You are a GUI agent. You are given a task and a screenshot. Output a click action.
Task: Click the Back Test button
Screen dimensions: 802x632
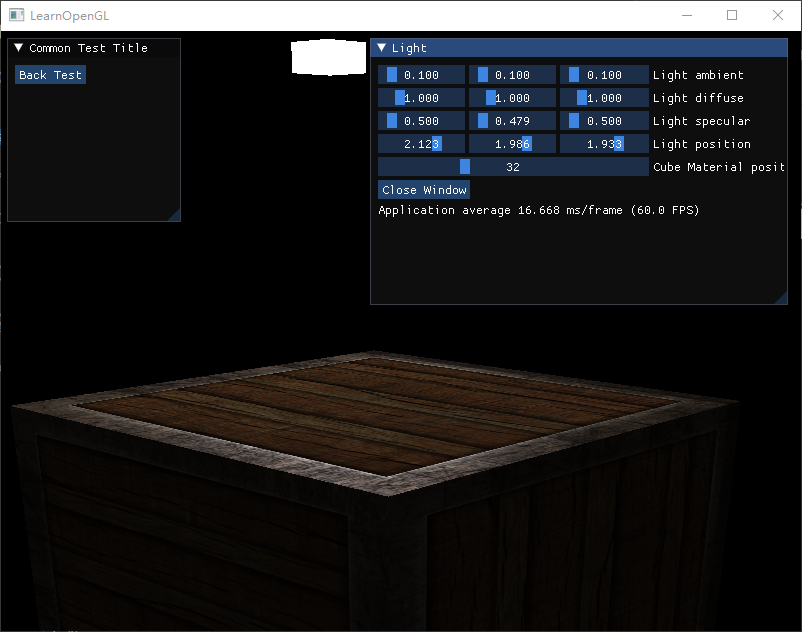(x=50, y=75)
